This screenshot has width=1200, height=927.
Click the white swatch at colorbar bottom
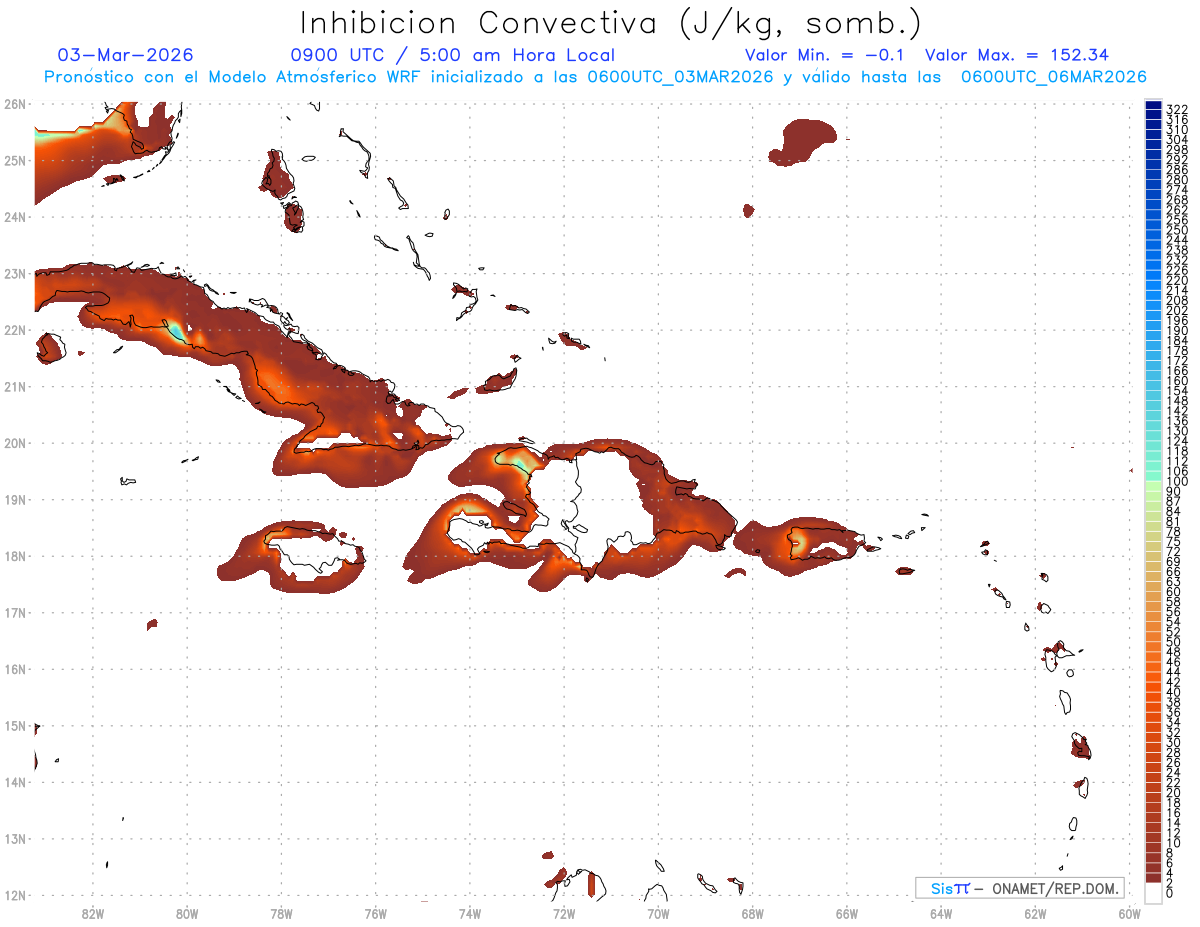point(1154,893)
